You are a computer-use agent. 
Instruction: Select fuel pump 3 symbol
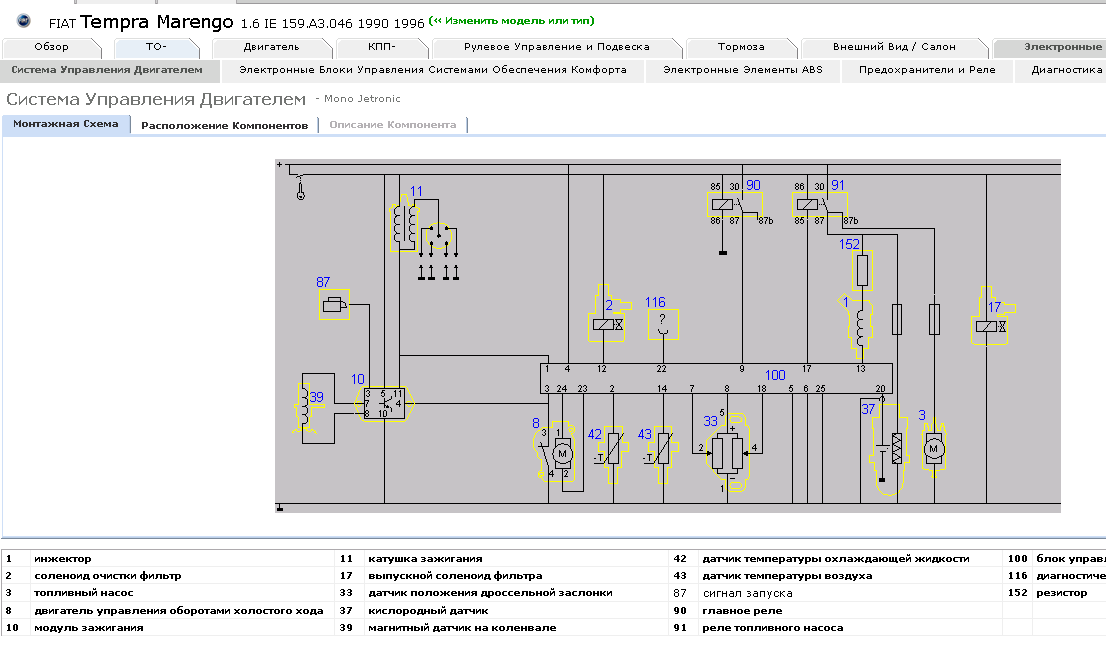point(934,447)
